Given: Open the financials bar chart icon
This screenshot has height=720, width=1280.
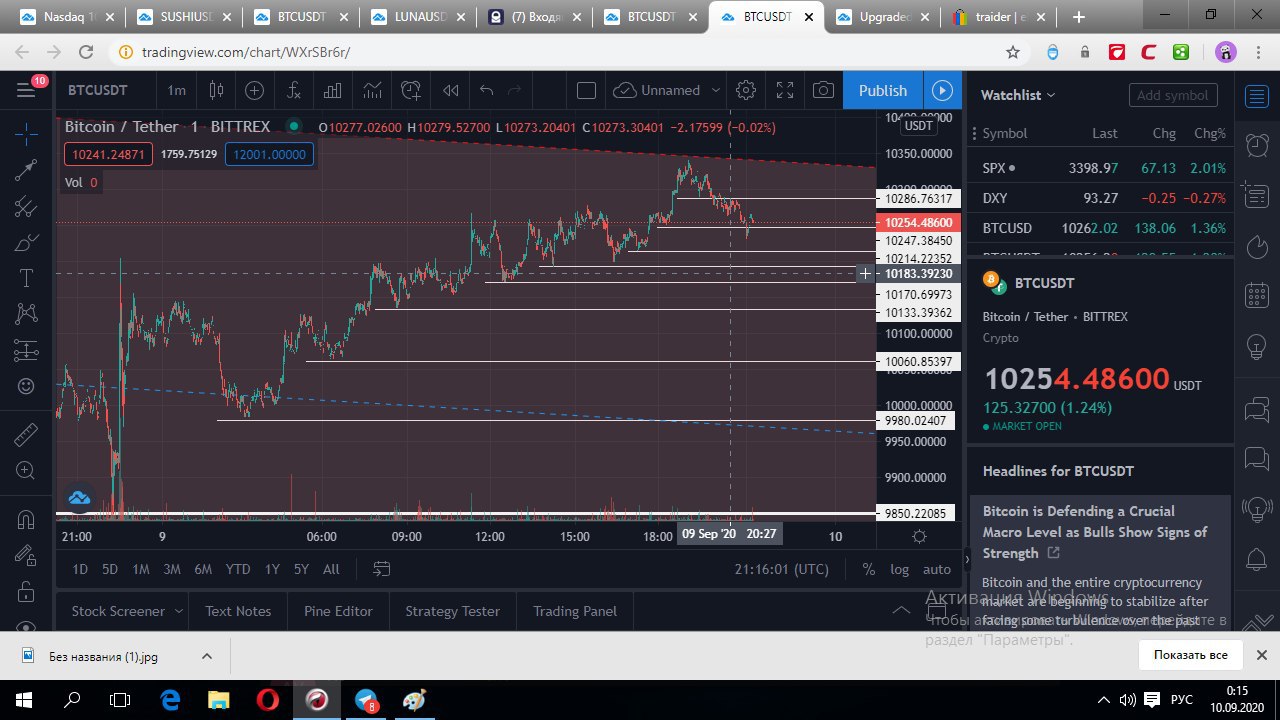Looking at the screenshot, I should [333, 90].
